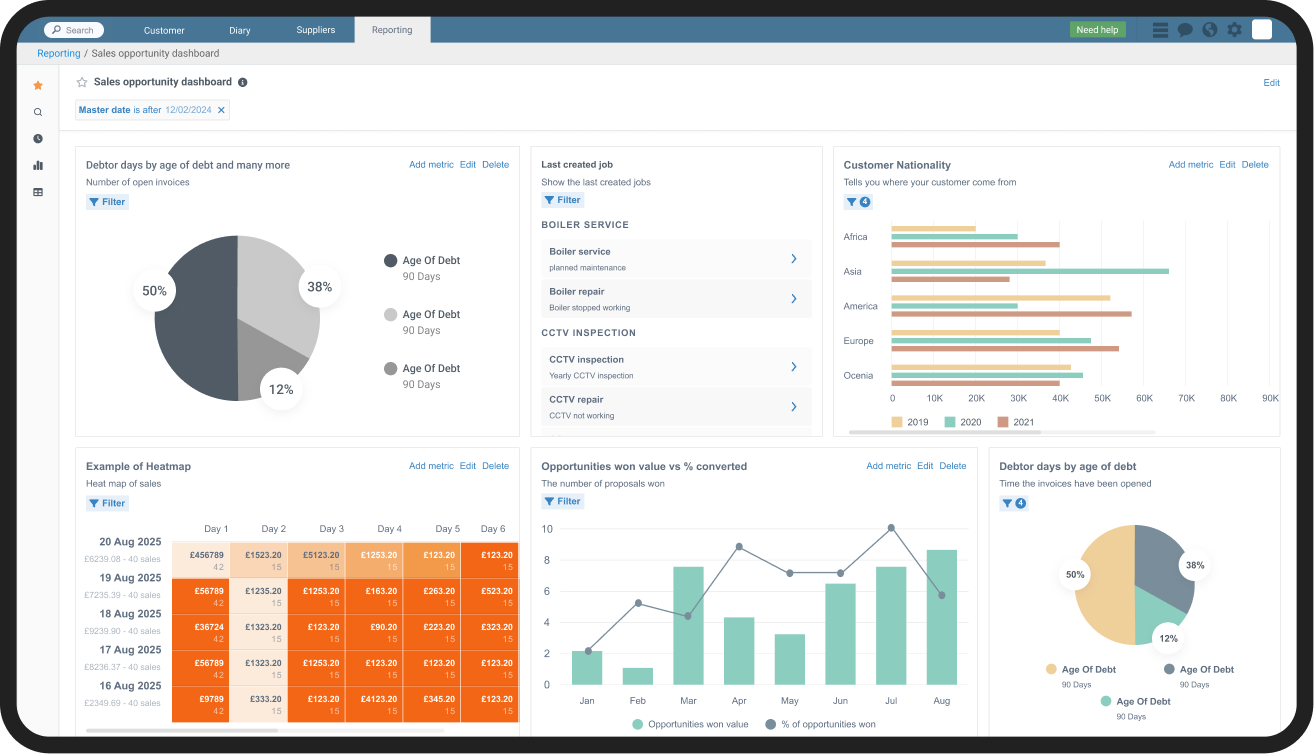This screenshot has width=1314, height=754.
Task: Open the hamburger menu in the header
Action: pyautogui.click(x=1159, y=30)
